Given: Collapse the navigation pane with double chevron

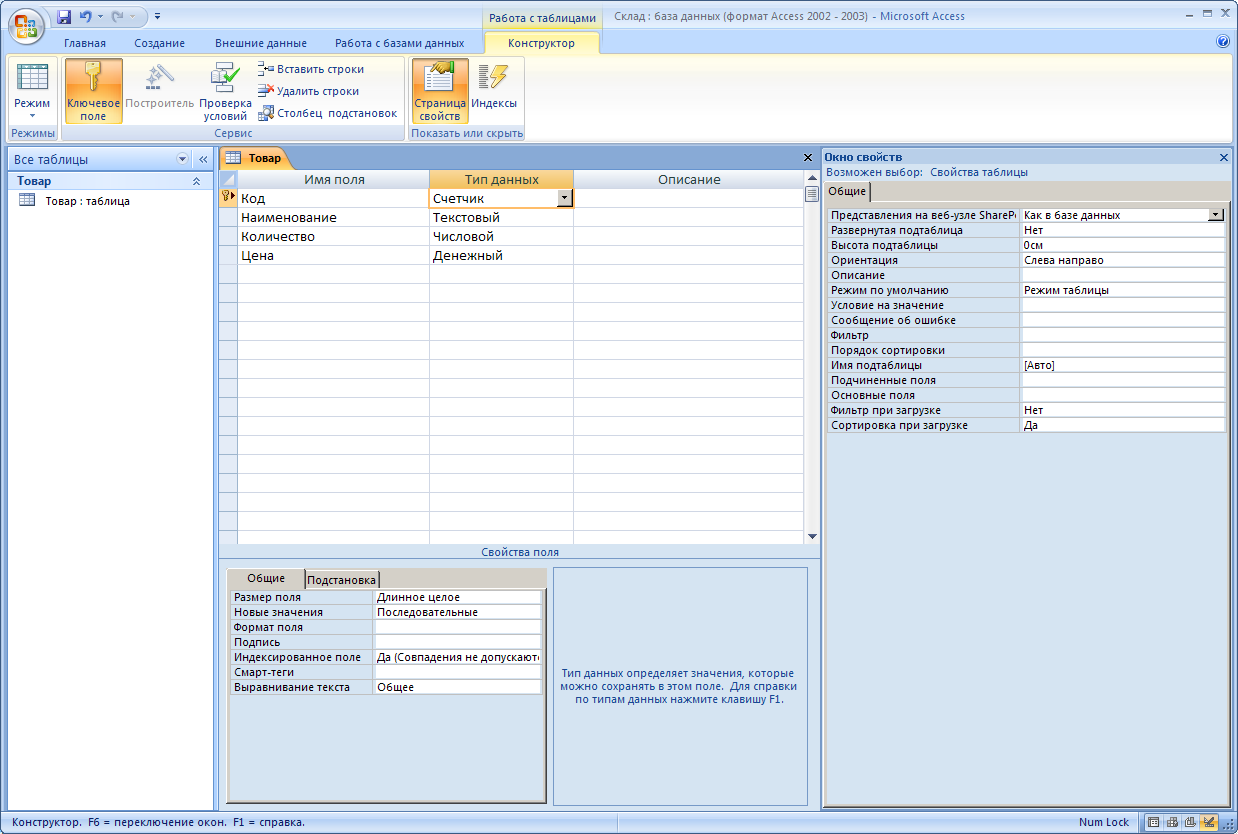Looking at the screenshot, I should tap(201, 159).
